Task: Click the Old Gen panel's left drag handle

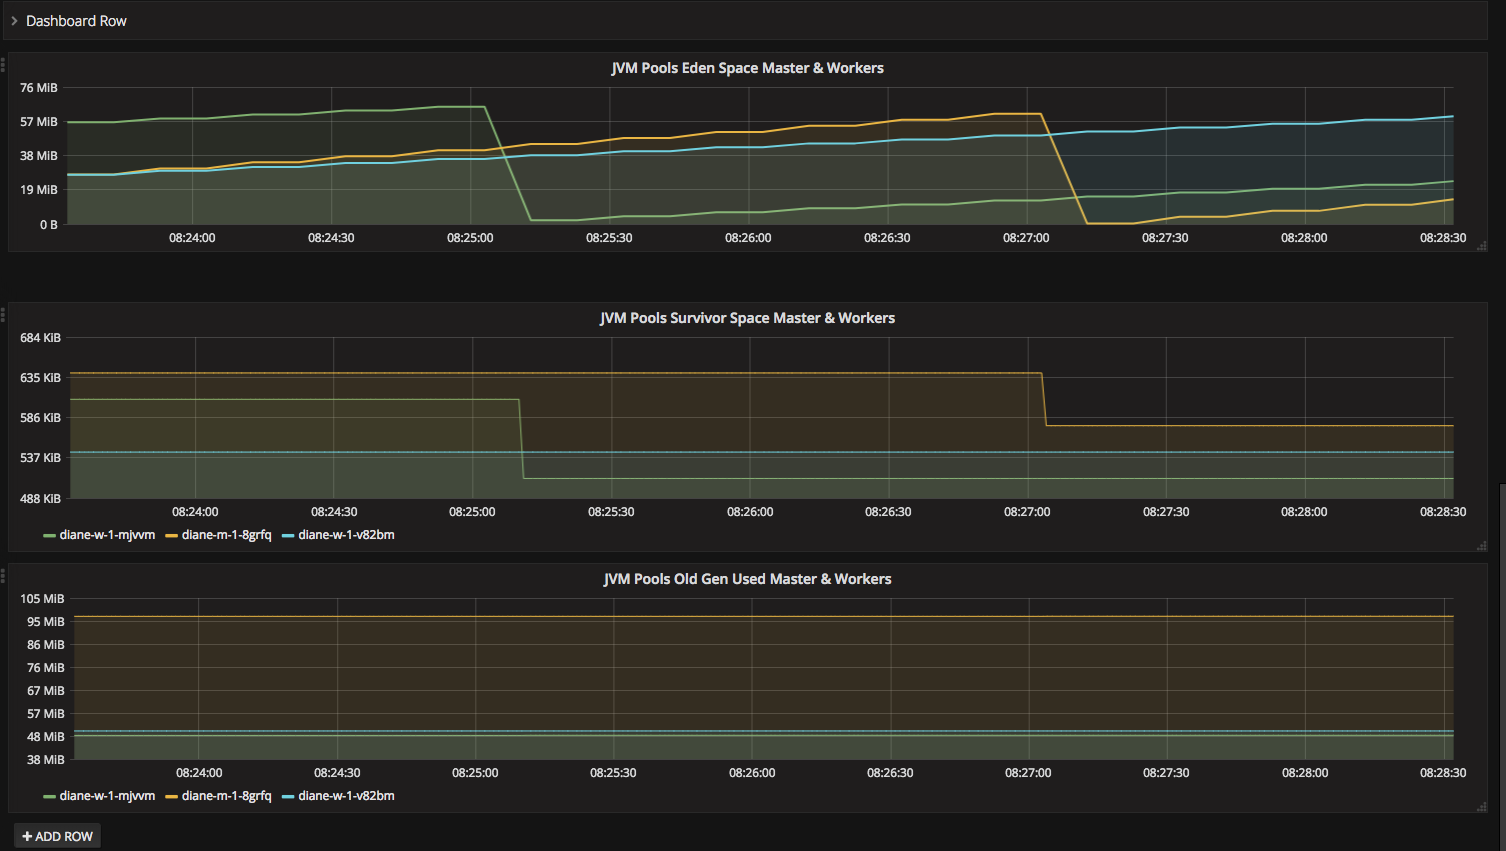Action: coord(3,576)
